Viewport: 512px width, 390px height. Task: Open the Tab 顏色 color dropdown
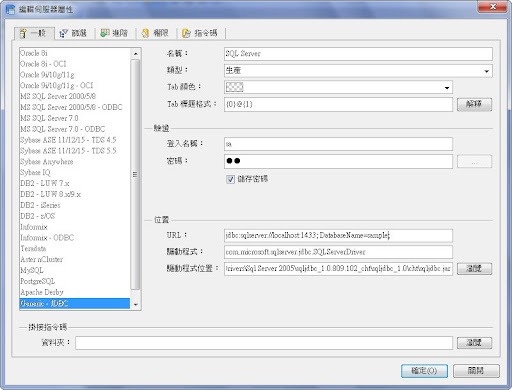point(447,88)
